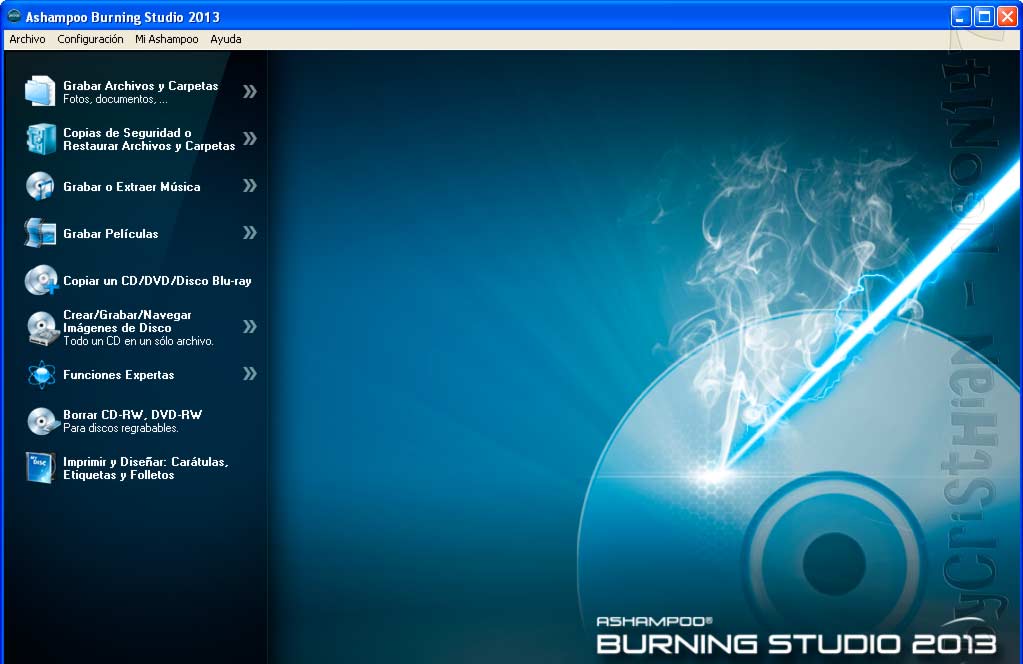Click 'Fotos, documentos, ...' subtitle
Screen dimensions: 1023x664
115,99
